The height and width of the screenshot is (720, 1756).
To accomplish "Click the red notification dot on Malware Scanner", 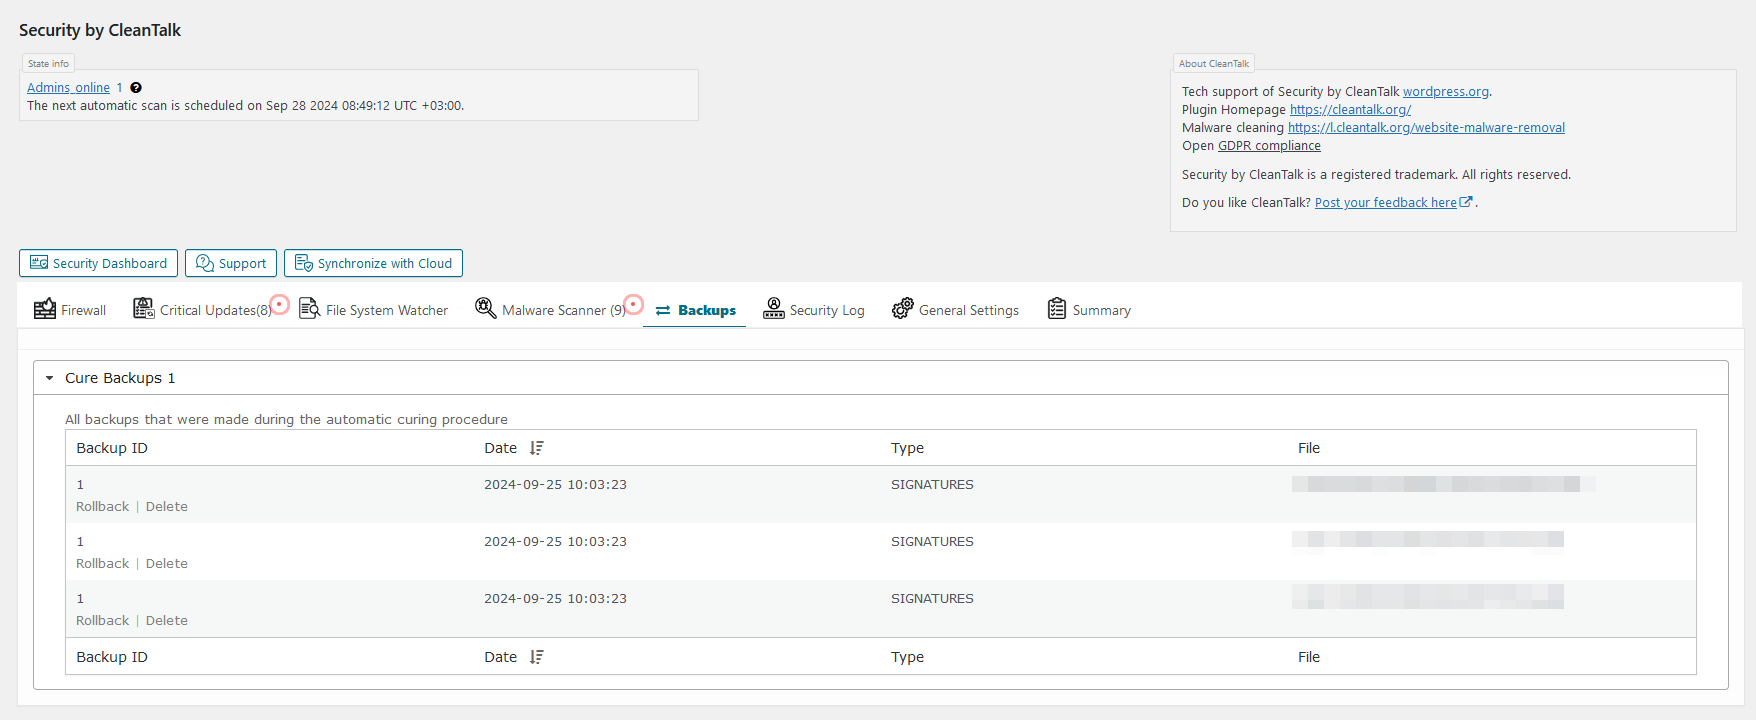I will point(633,303).
